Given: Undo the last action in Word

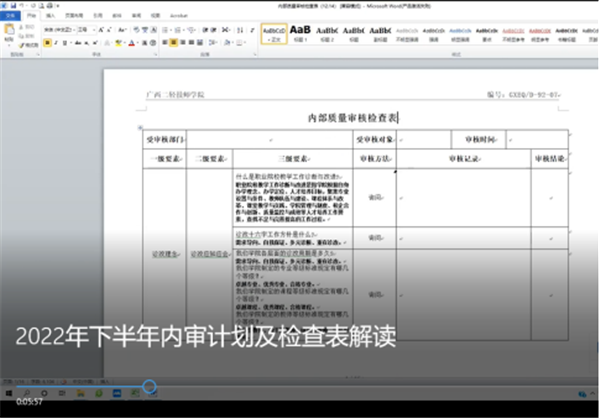Looking at the screenshot, I should click(x=21, y=6).
